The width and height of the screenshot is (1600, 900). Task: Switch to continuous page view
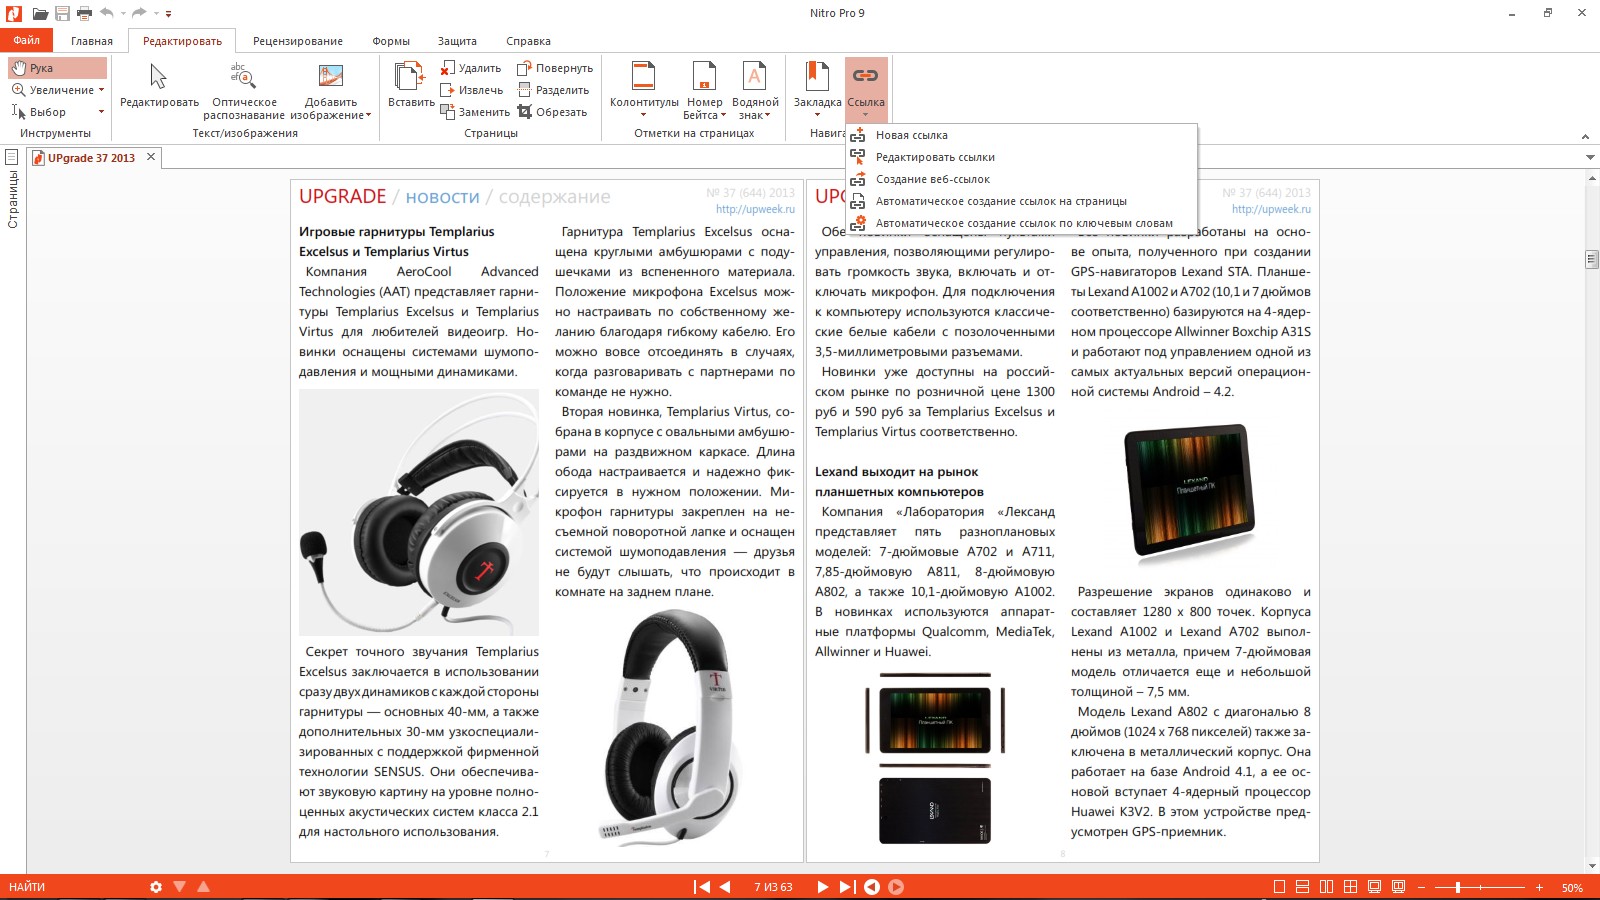(1302, 887)
